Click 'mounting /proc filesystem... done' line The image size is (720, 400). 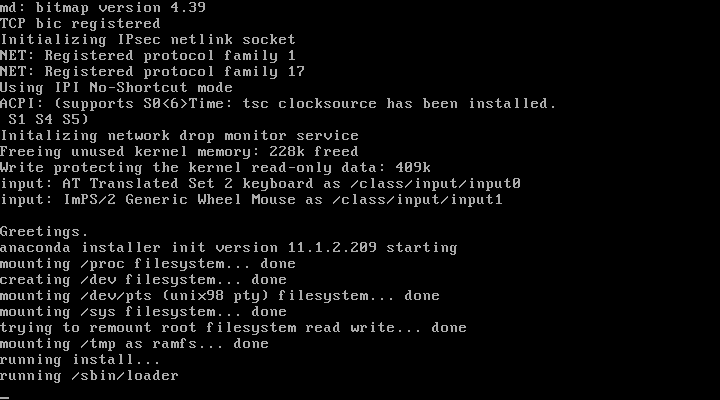pos(148,264)
